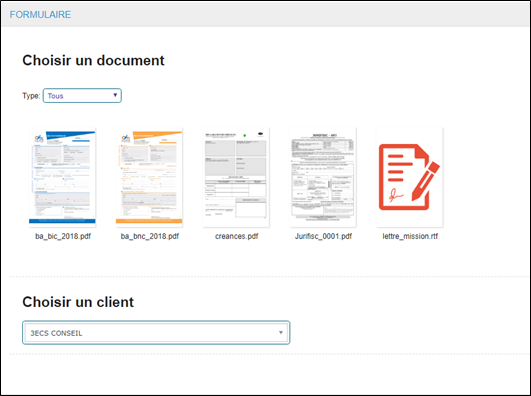Open the Type dropdown showing Tous
The image size is (531, 396).
[x=82, y=96]
